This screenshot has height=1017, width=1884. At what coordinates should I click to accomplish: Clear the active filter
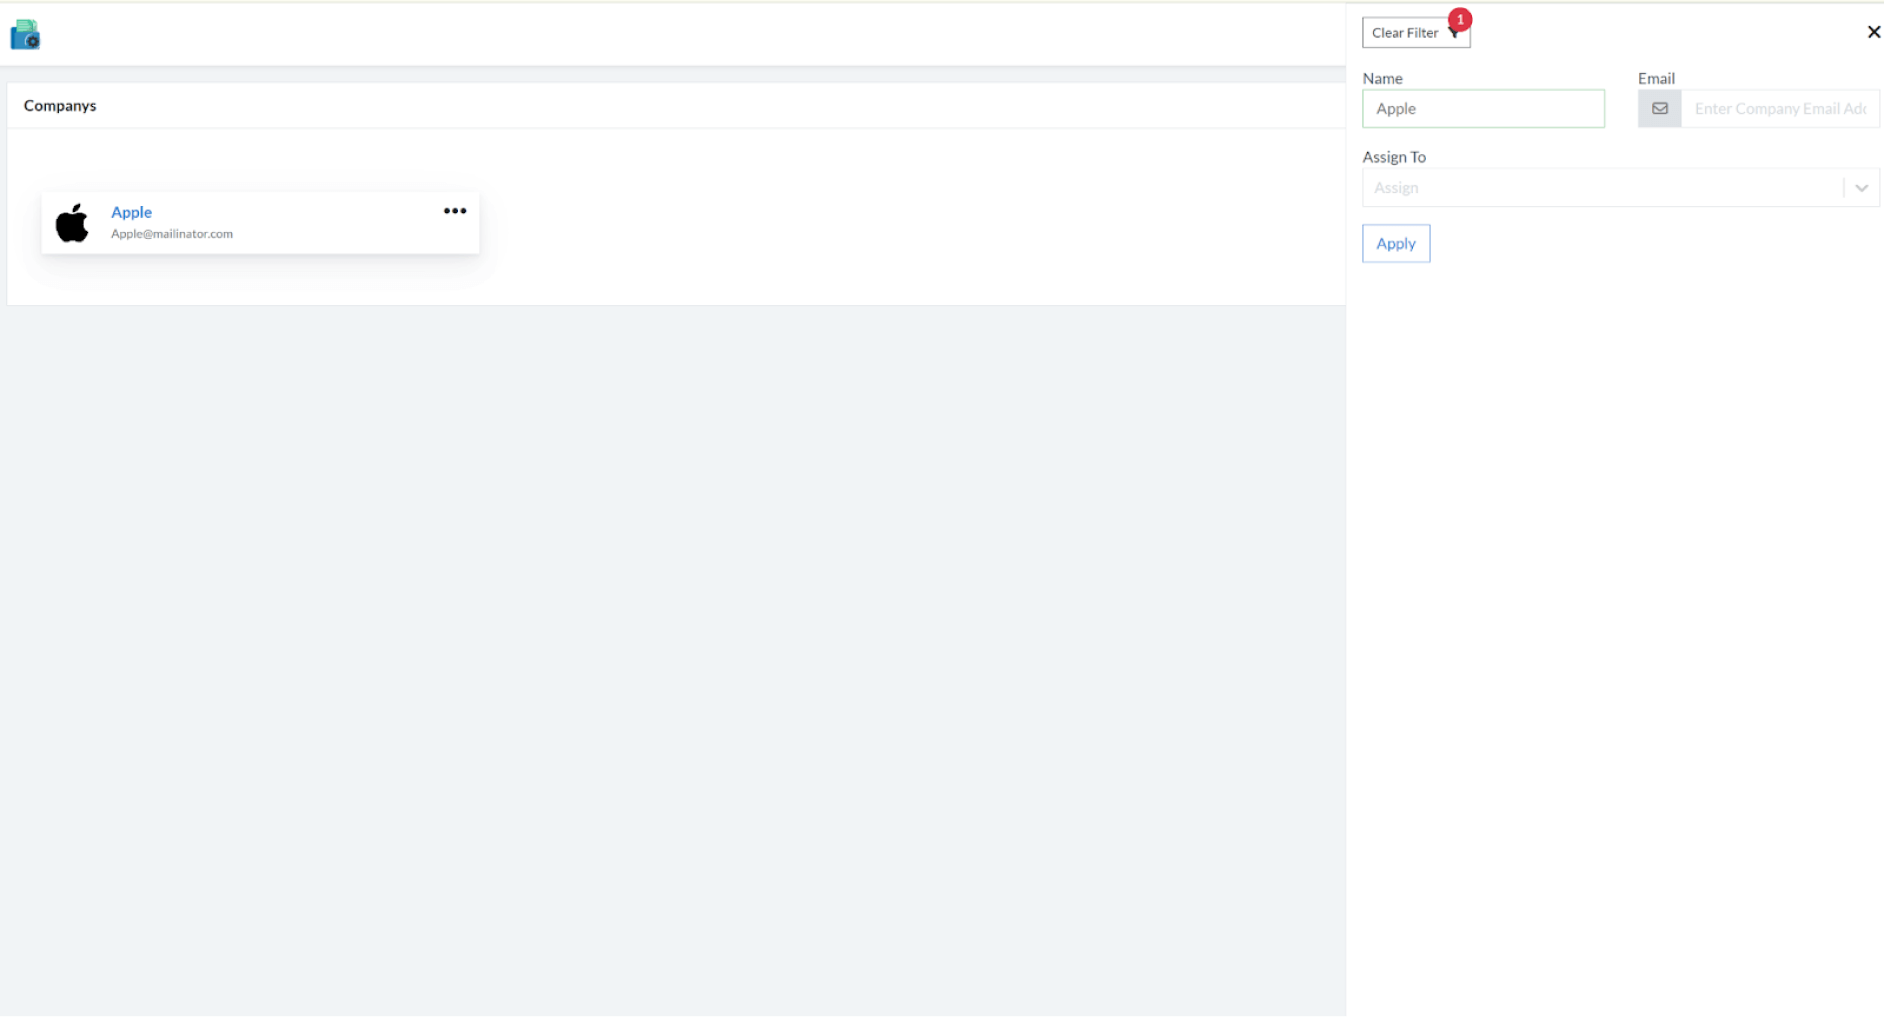pyautogui.click(x=1404, y=32)
